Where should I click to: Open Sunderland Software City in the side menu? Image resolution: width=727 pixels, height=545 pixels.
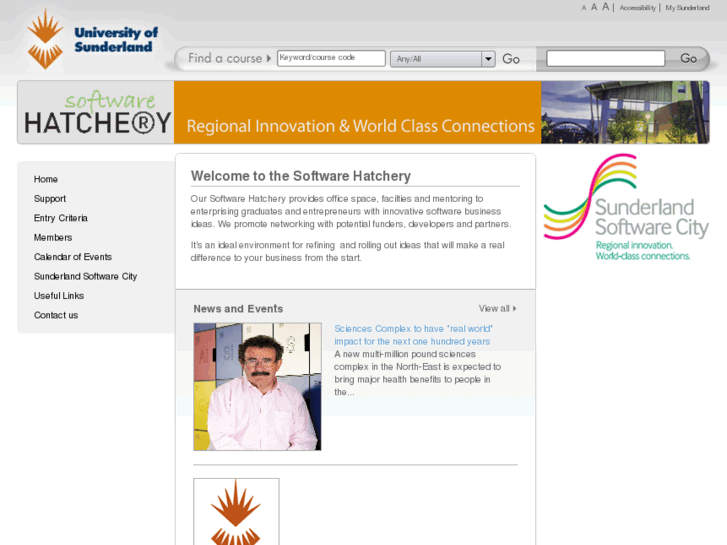click(x=85, y=276)
